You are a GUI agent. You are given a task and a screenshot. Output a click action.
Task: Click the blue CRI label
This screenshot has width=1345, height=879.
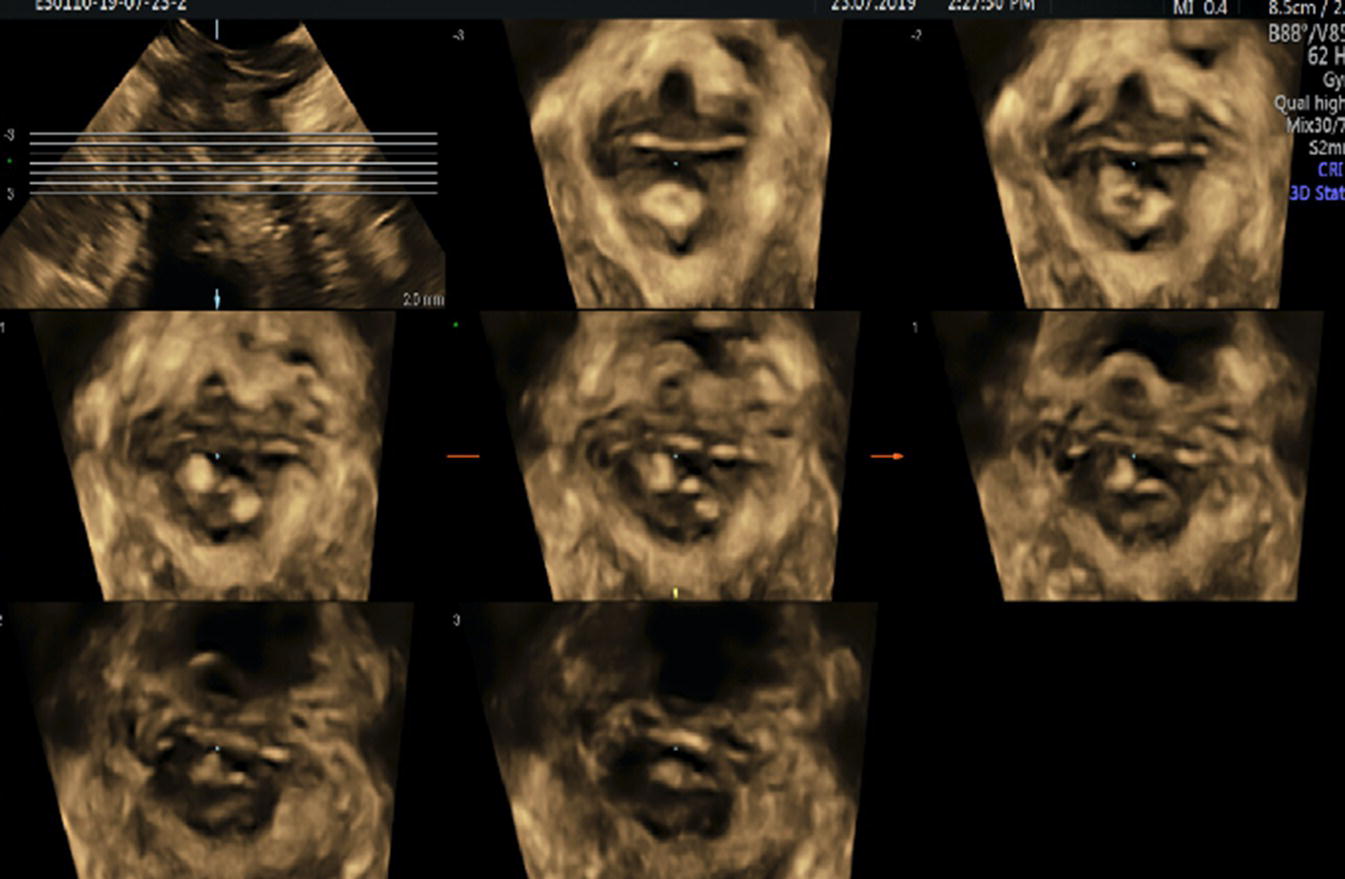click(1330, 171)
